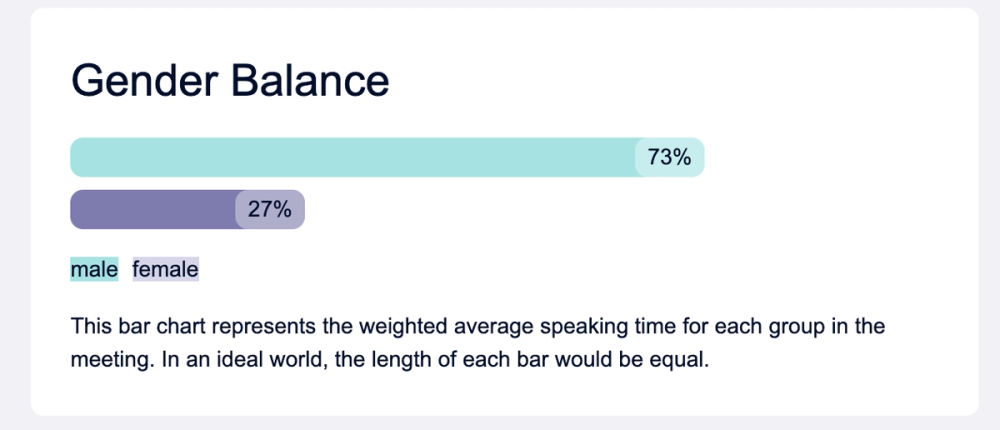Click the teal "male" legend label

click(94, 269)
